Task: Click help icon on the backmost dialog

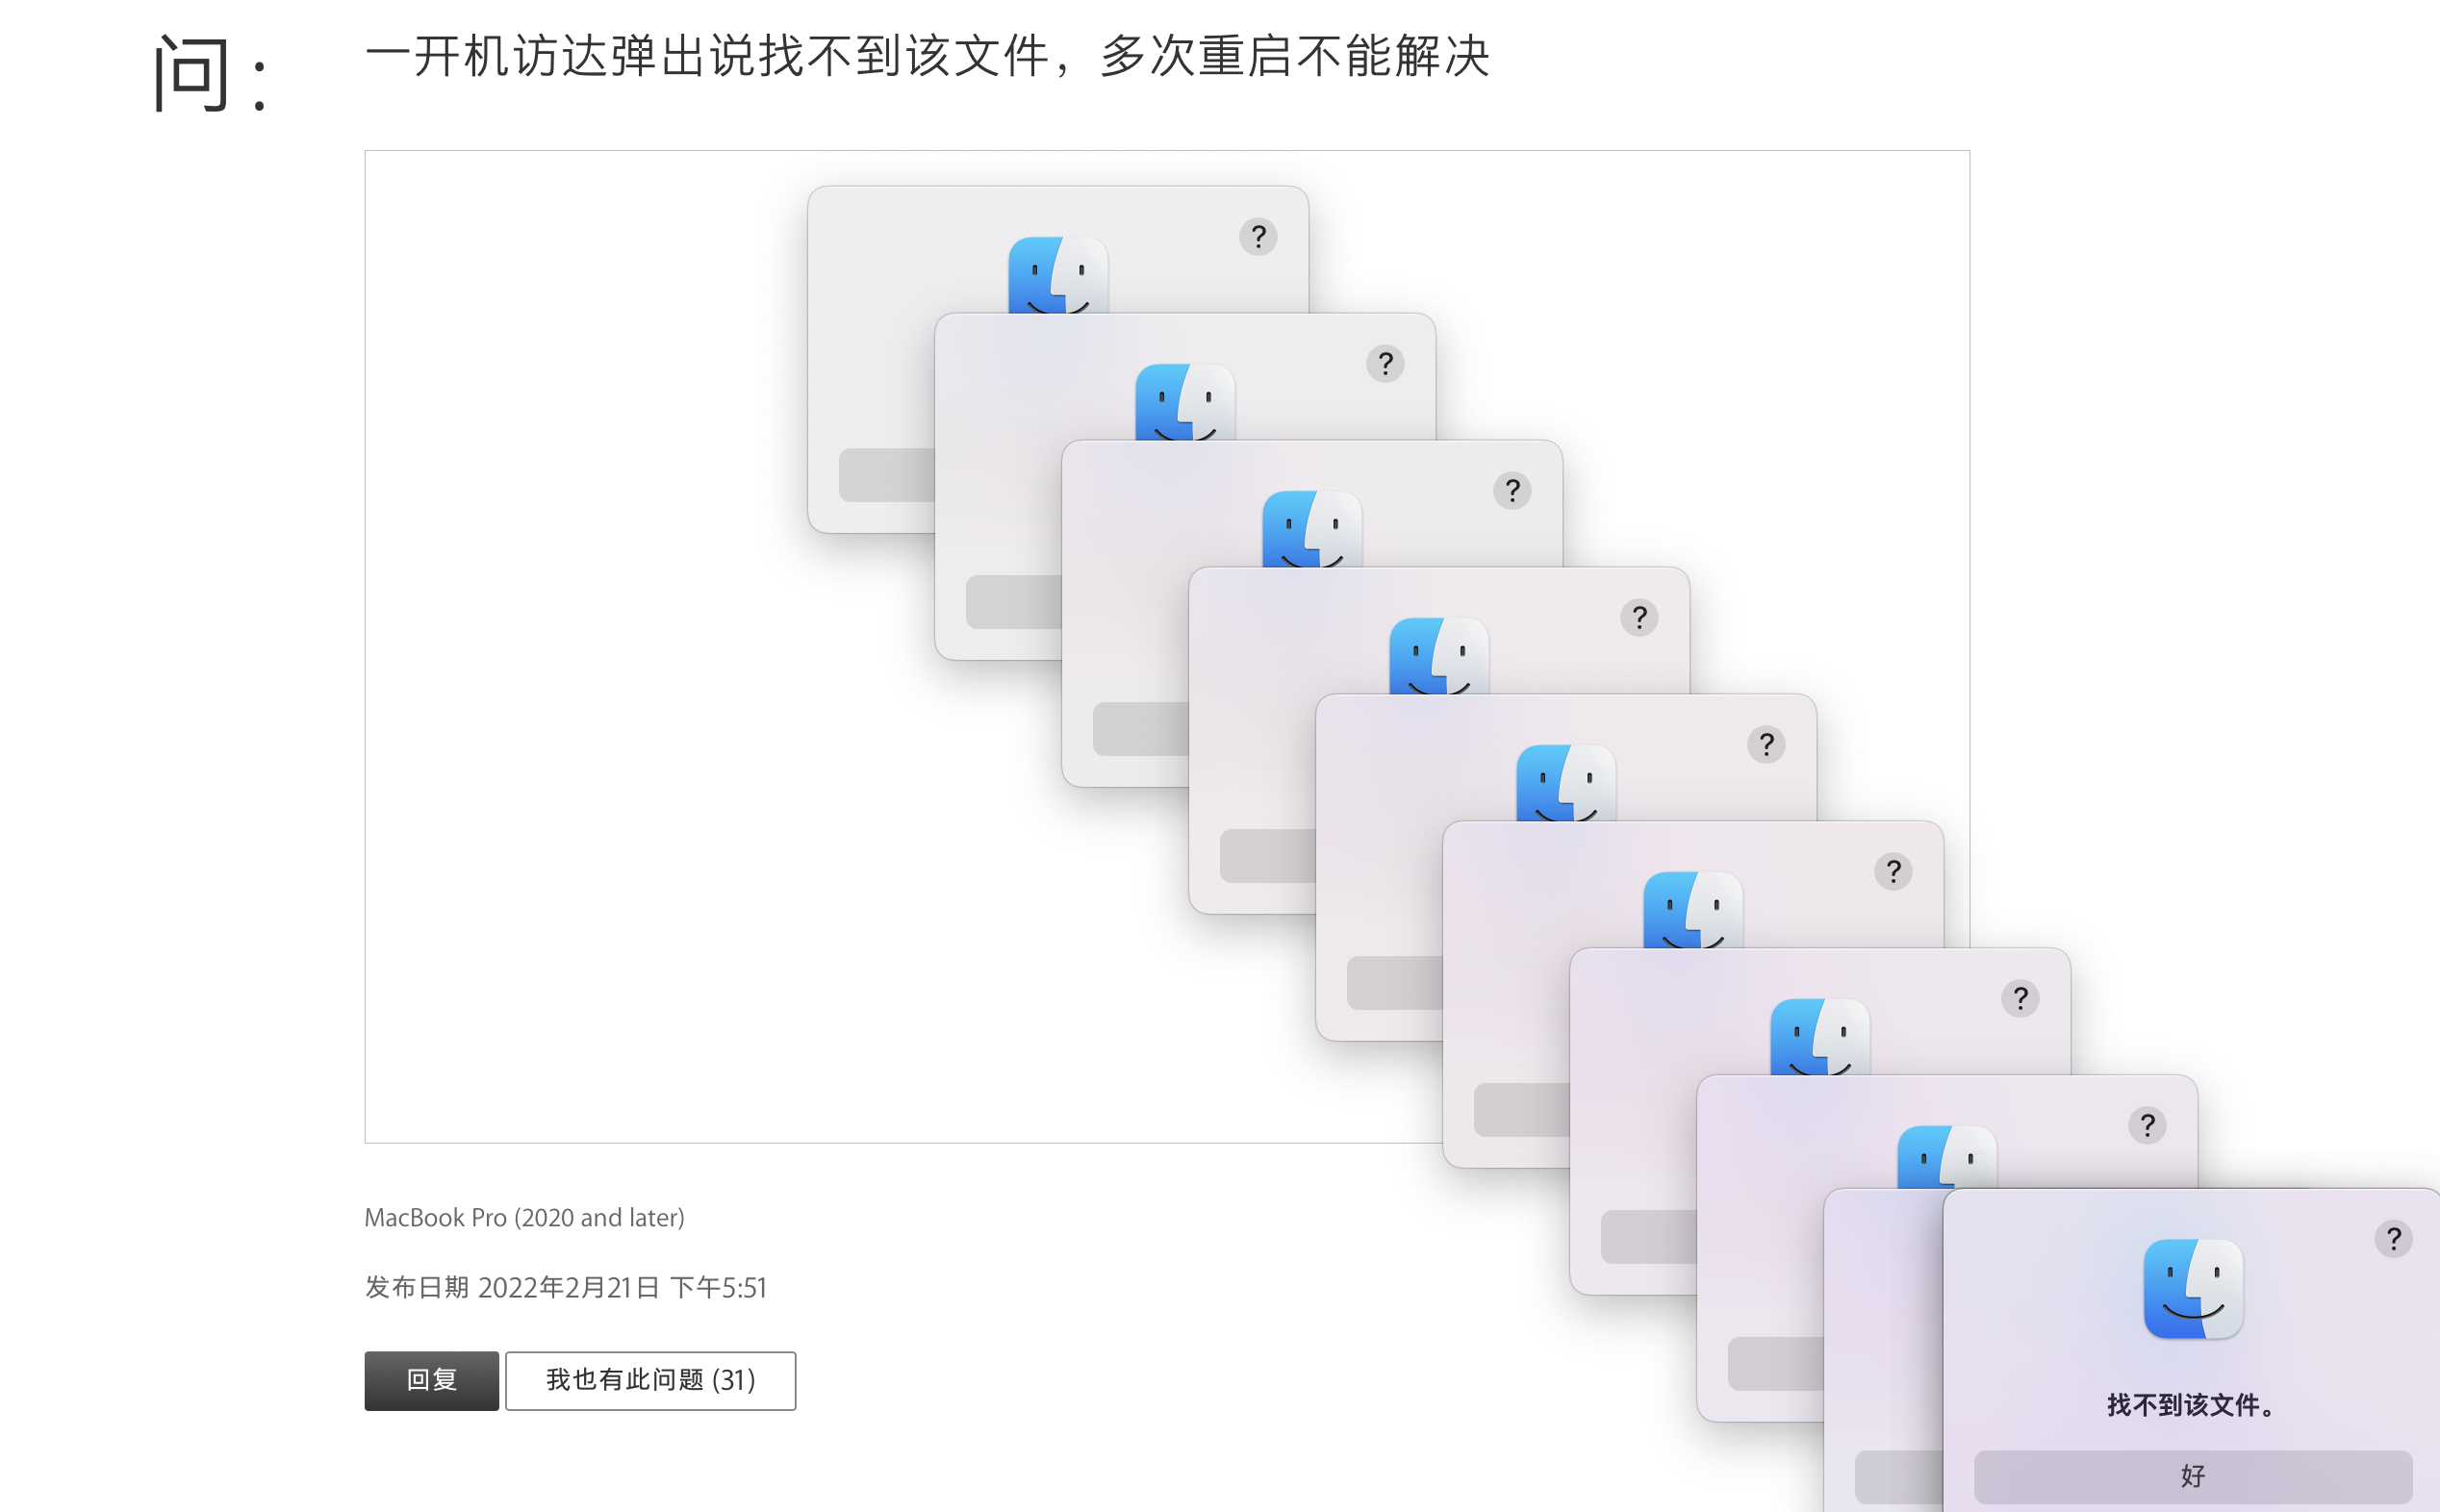Action: click(x=1258, y=237)
